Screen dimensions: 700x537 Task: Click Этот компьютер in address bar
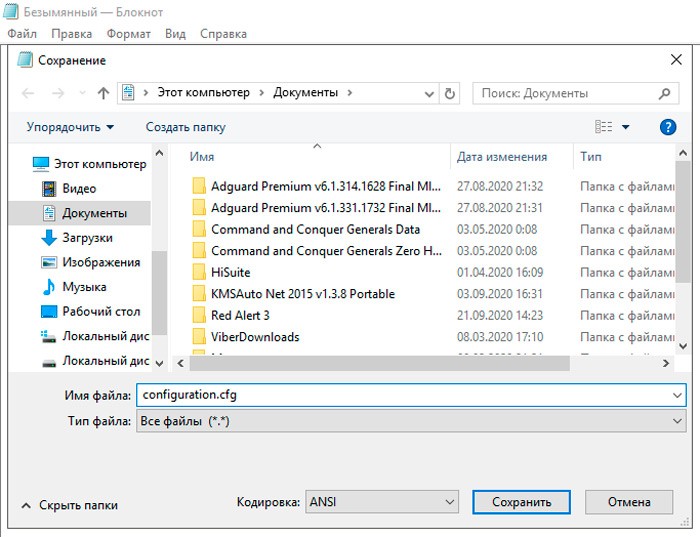(x=203, y=93)
